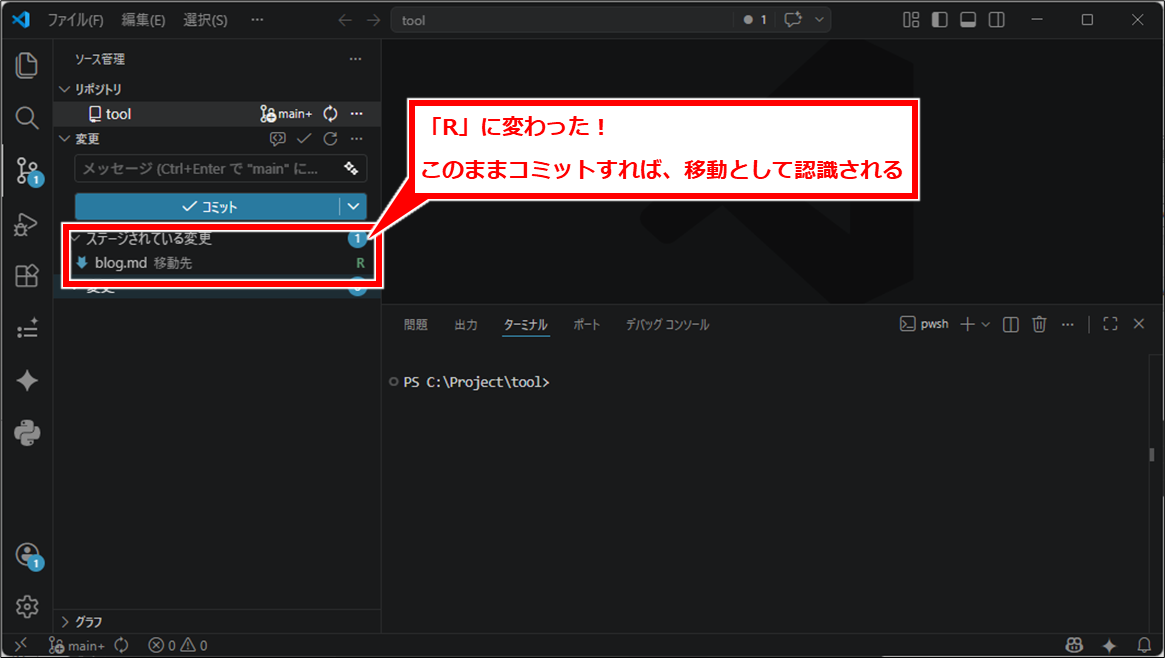Click main+ branch in status bar
Screen dimensions: 1165x658
pos(77,646)
